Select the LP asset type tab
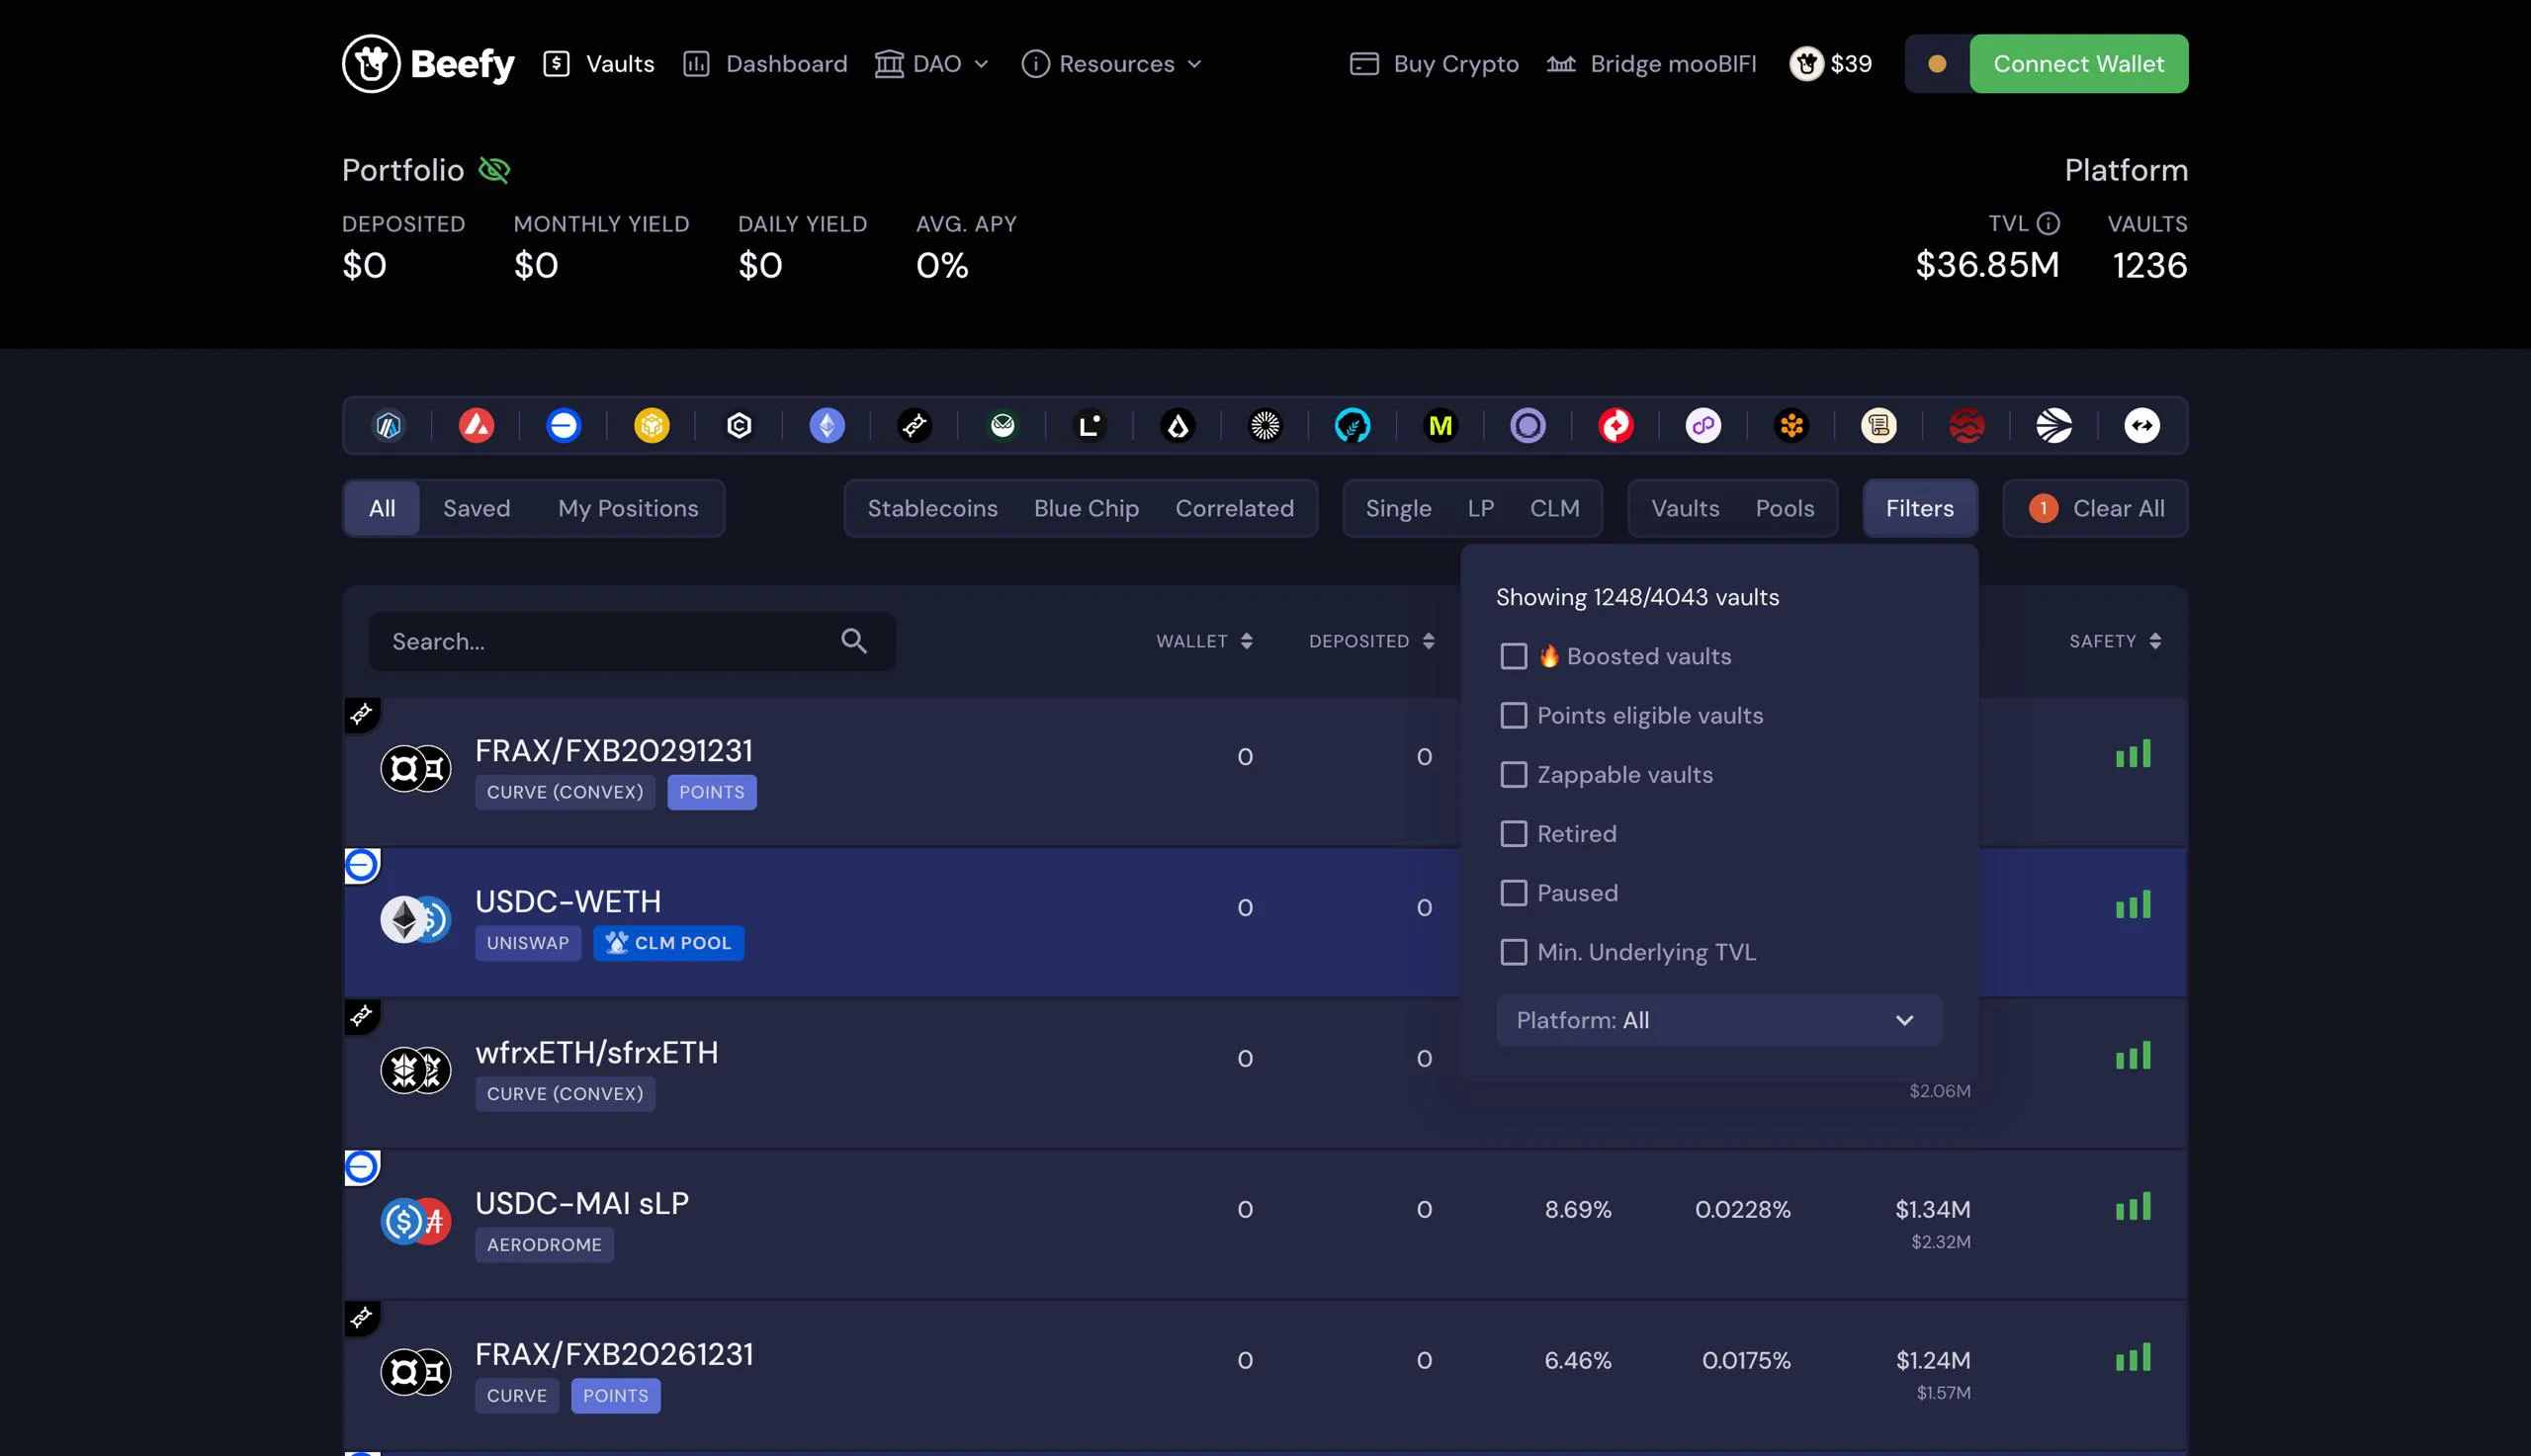Viewport: 2531px width, 1456px height. (x=1480, y=508)
